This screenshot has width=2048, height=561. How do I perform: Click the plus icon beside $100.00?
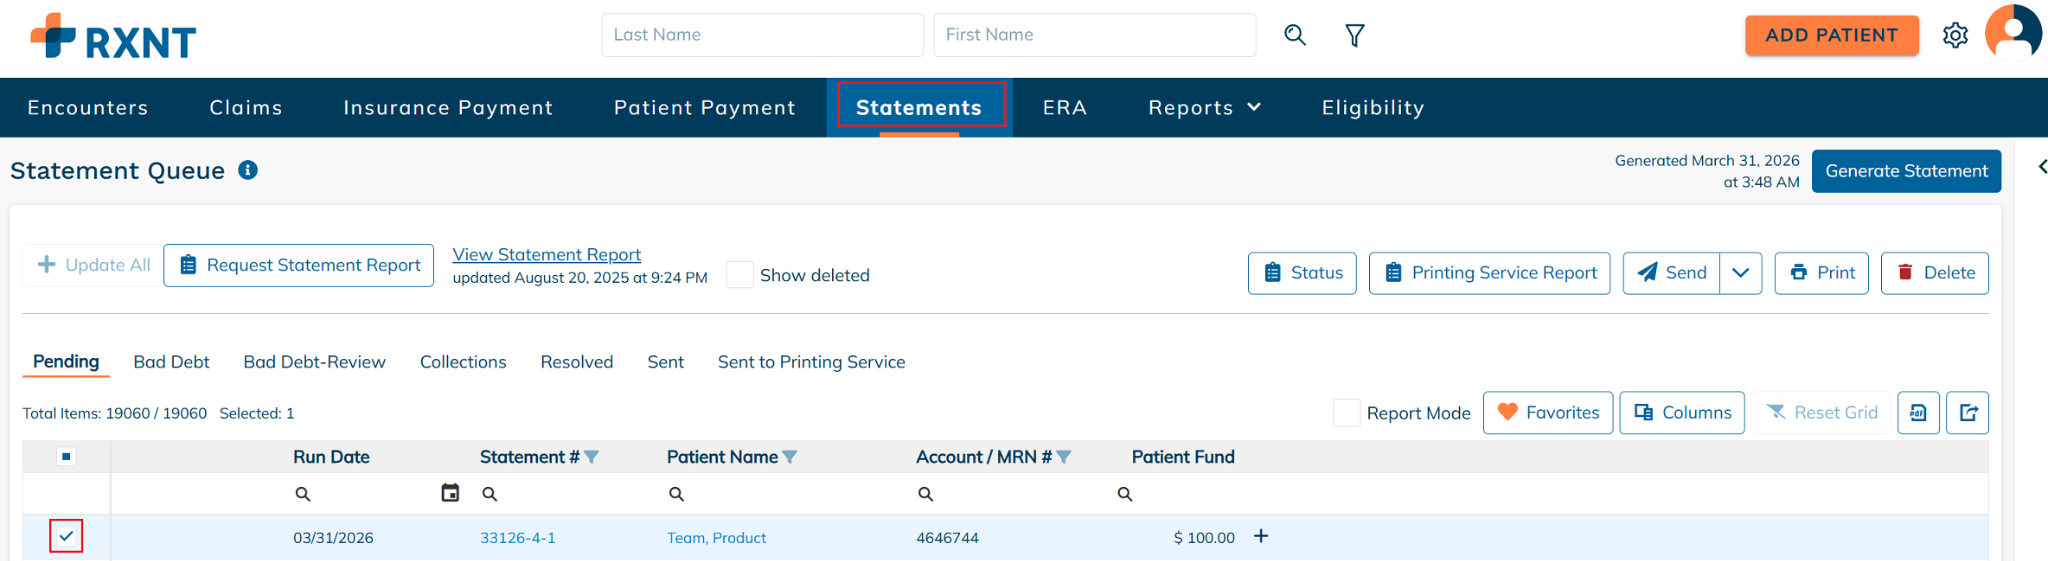click(x=1261, y=537)
